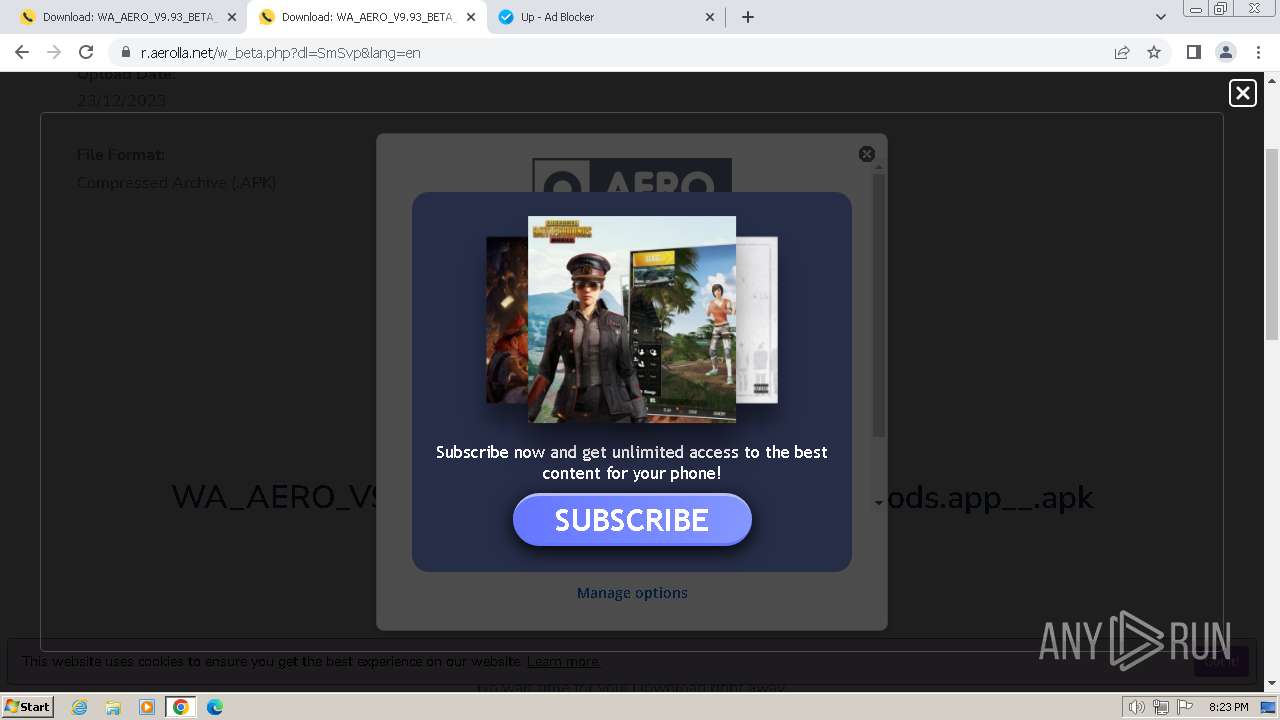Open File Explorer from the taskbar
This screenshot has width=1280, height=720.
113,707
